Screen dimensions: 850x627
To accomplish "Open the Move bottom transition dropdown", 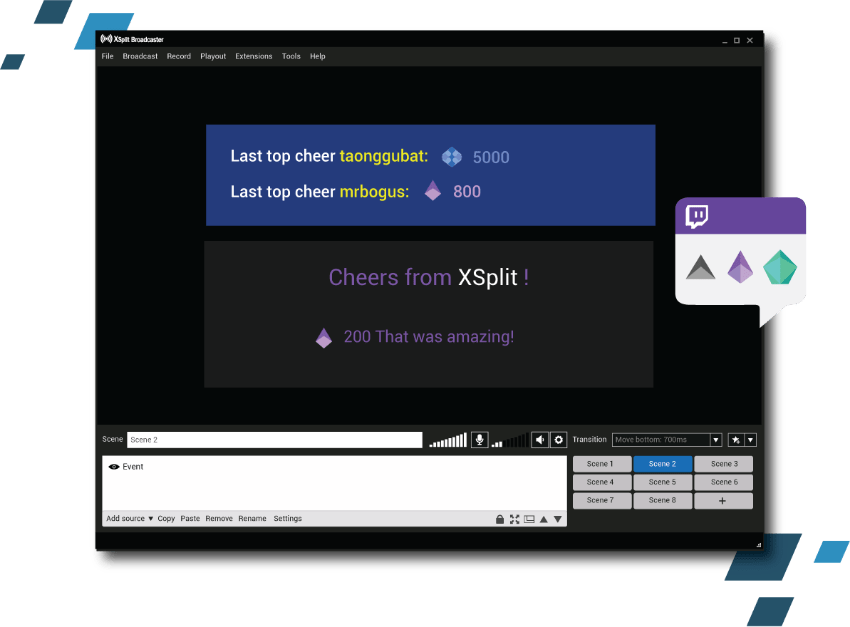I will pos(716,439).
